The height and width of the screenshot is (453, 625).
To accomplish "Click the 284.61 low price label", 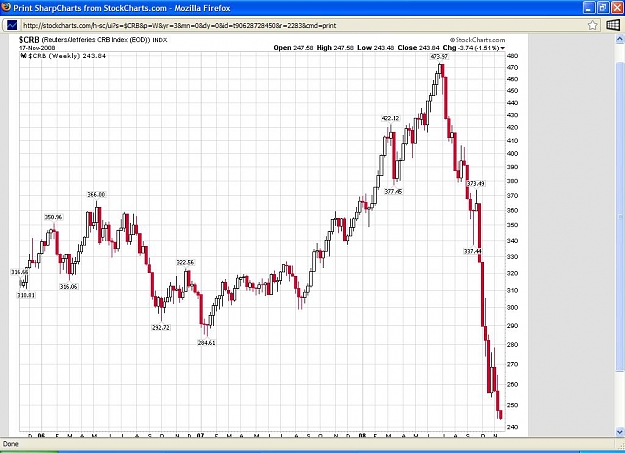I will pos(206,343).
